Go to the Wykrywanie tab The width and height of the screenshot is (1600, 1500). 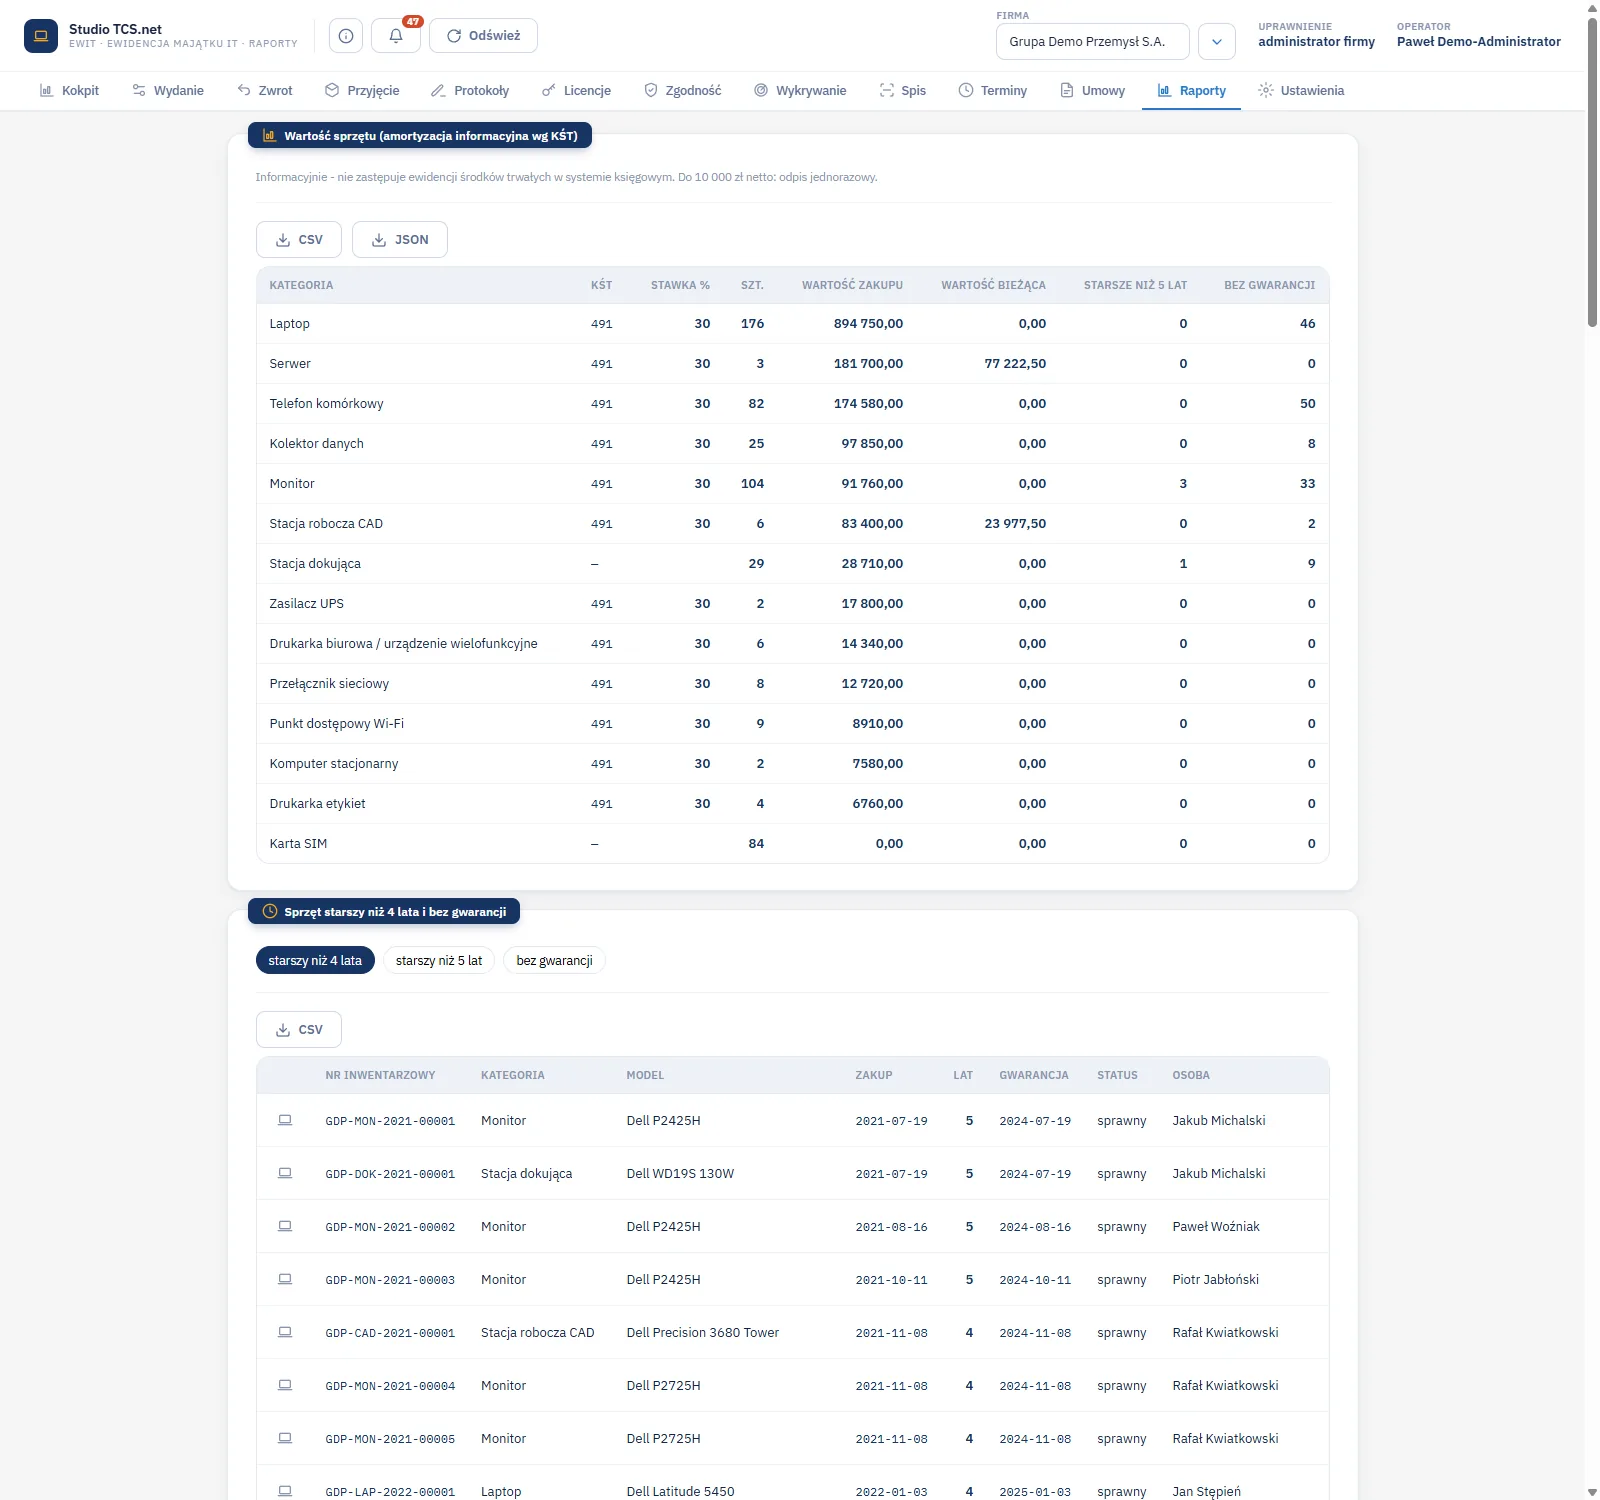pyautogui.click(x=800, y=91)
